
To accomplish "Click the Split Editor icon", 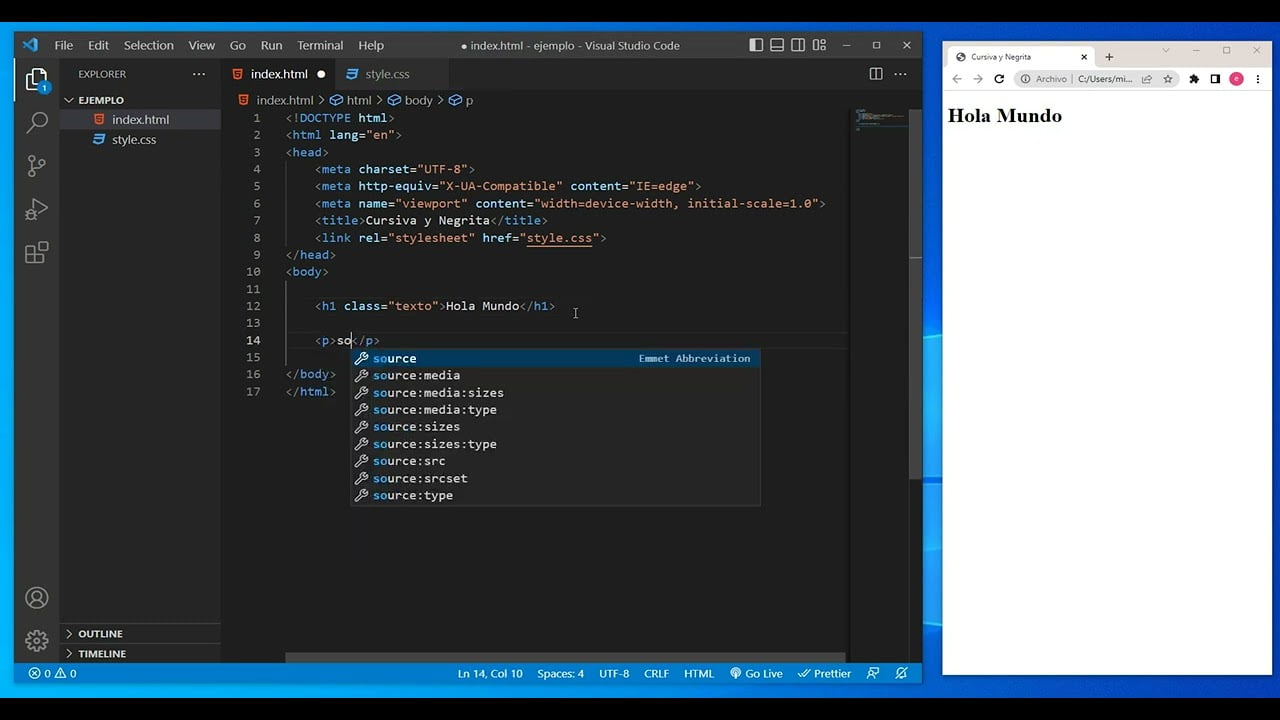I will (x=875, y=73).
